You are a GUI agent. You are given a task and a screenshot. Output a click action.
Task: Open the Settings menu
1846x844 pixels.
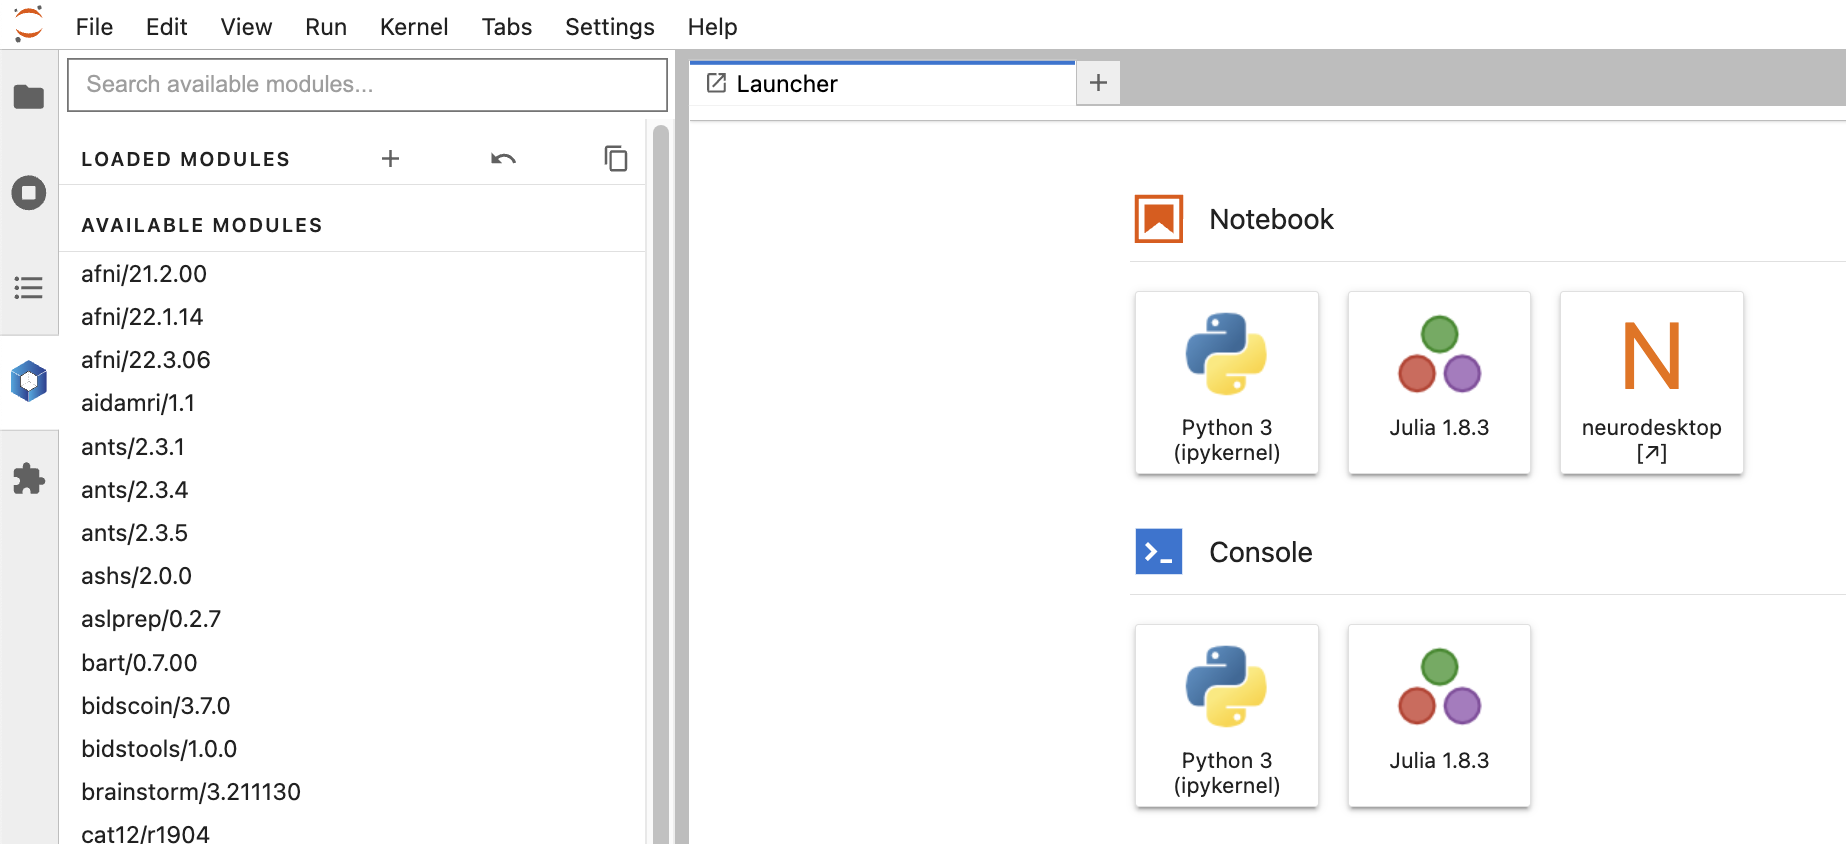(x=609, y=27)
